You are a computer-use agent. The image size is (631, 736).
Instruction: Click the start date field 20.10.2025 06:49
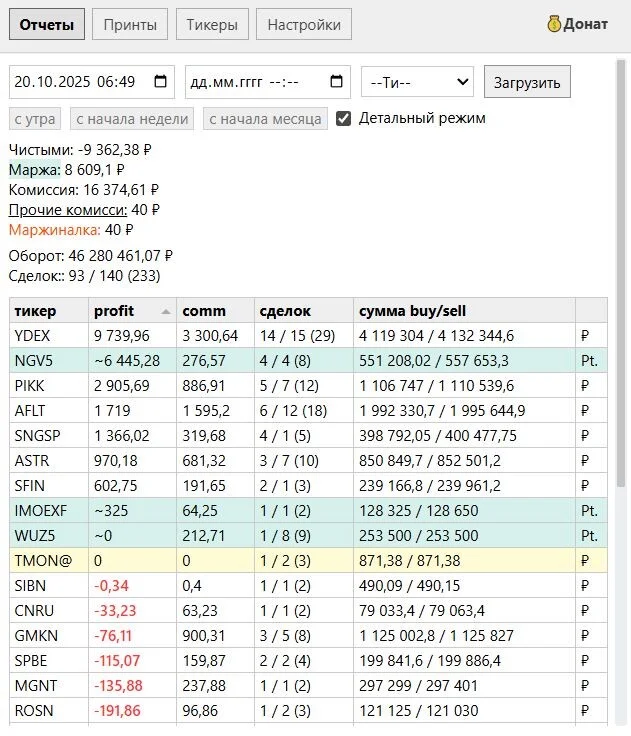92,82
